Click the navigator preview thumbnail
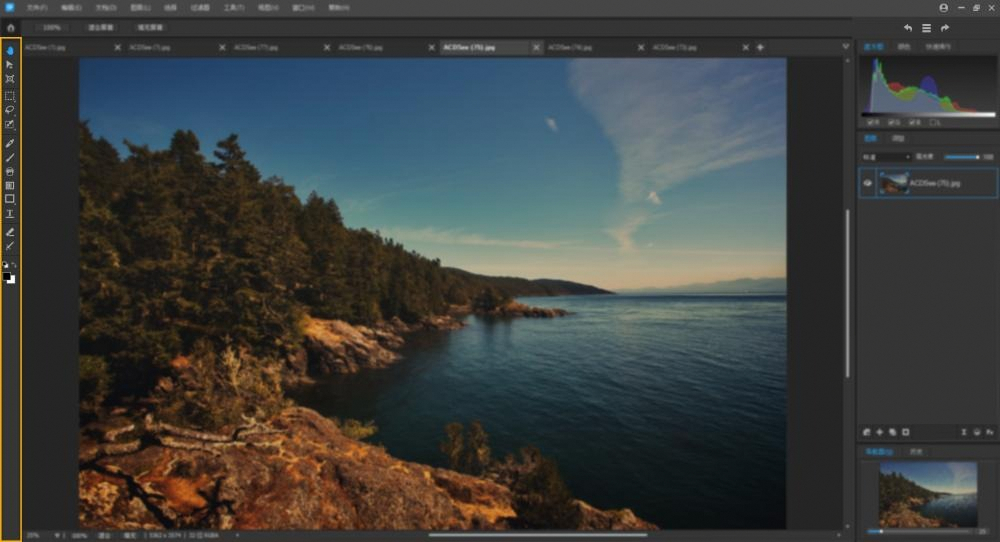 tap(928, 494)
